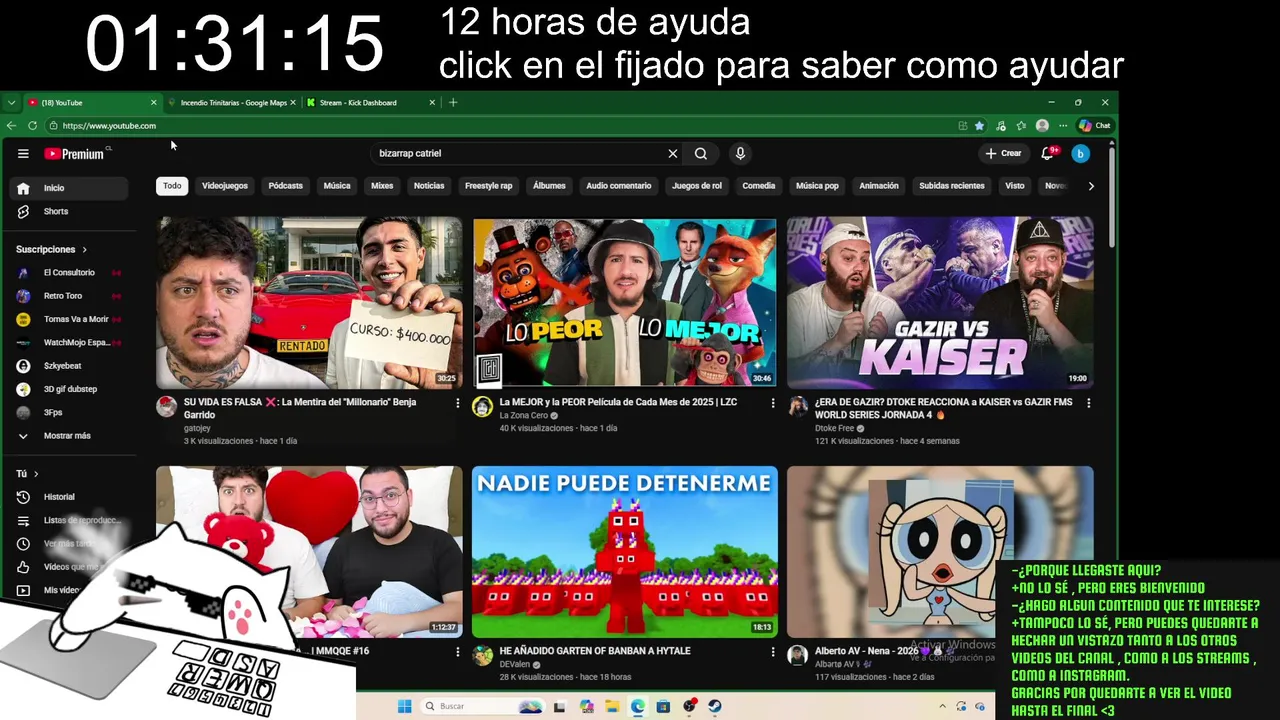The height and width of the screenshot is (720, 1280).
Task: Open options for Garten of Banban Hytale video
Action: click(x=773, y=652)
